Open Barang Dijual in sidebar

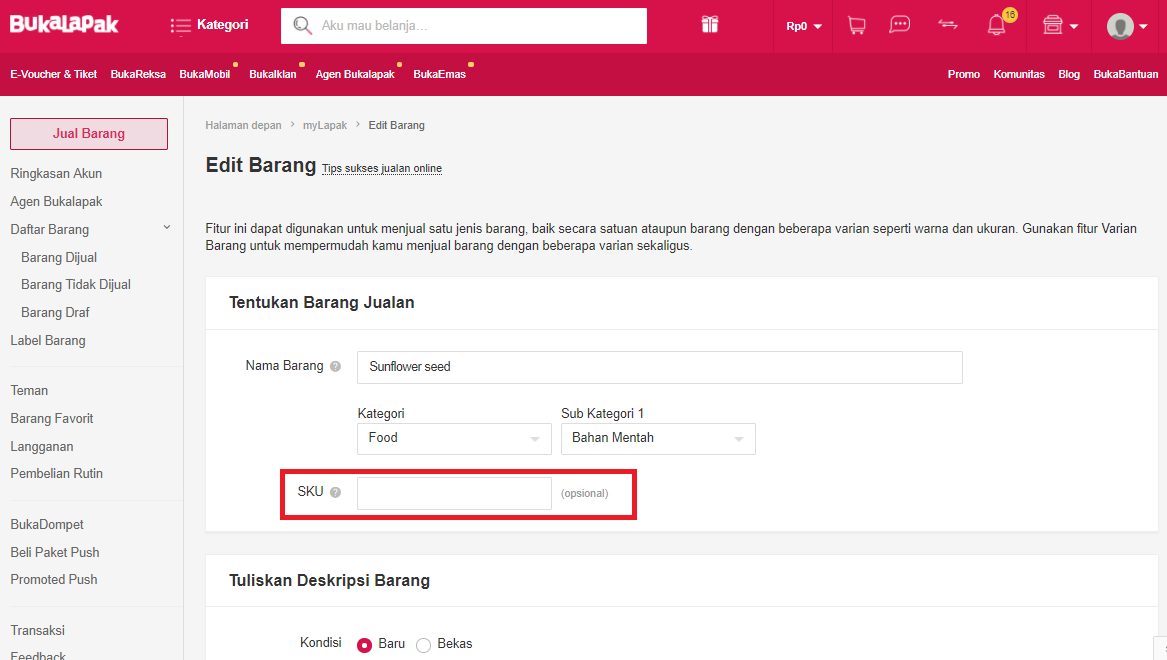tap(59, 257)
